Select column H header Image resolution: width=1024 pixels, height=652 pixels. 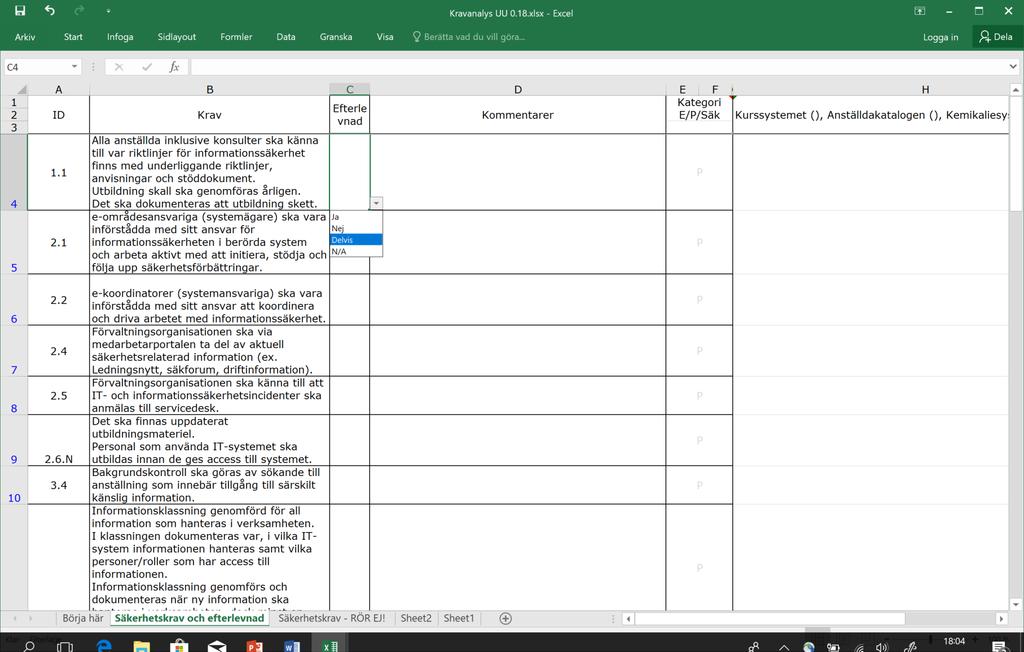(925, 90)
